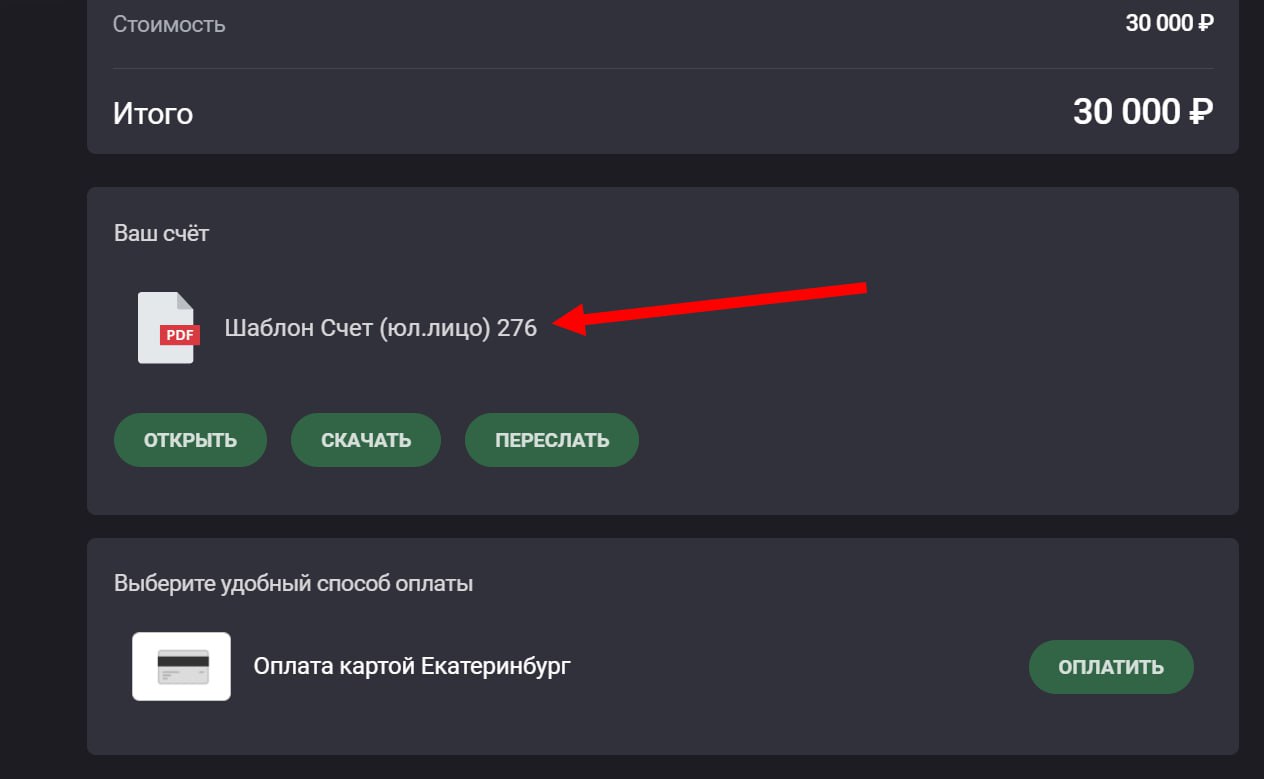Select Оплата картой Екатеринбург payment method
This screenshot has height=779, width=1264.
click(412, 666)
